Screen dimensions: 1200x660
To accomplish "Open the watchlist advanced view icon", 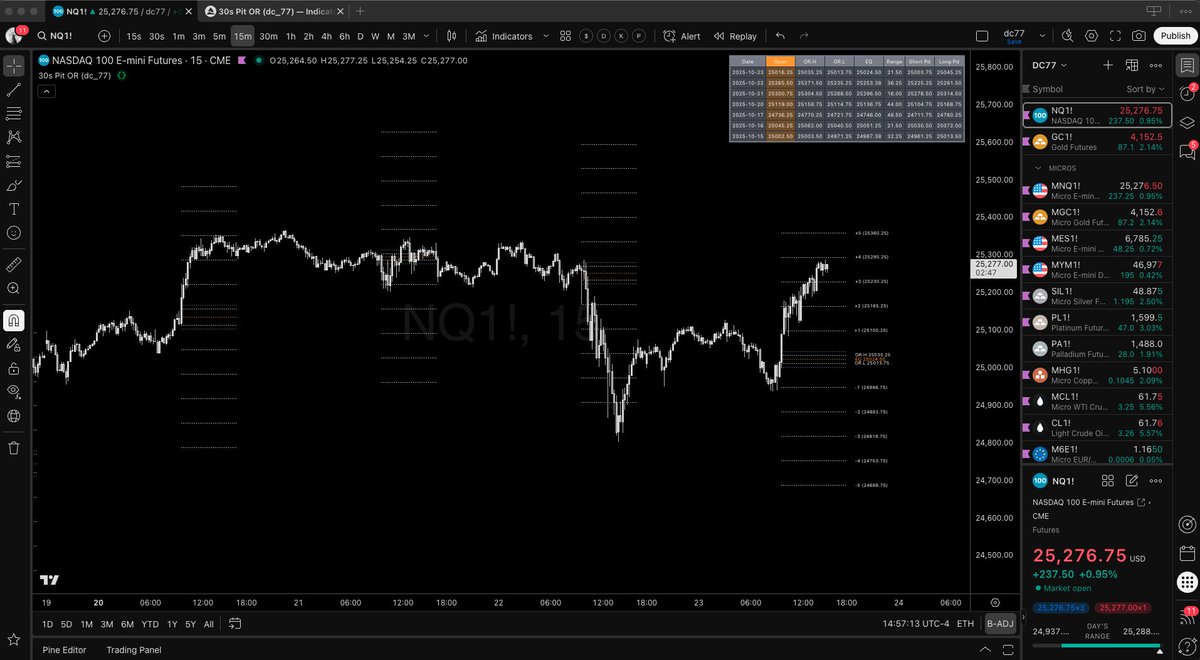I will [x=1132, y=65].
